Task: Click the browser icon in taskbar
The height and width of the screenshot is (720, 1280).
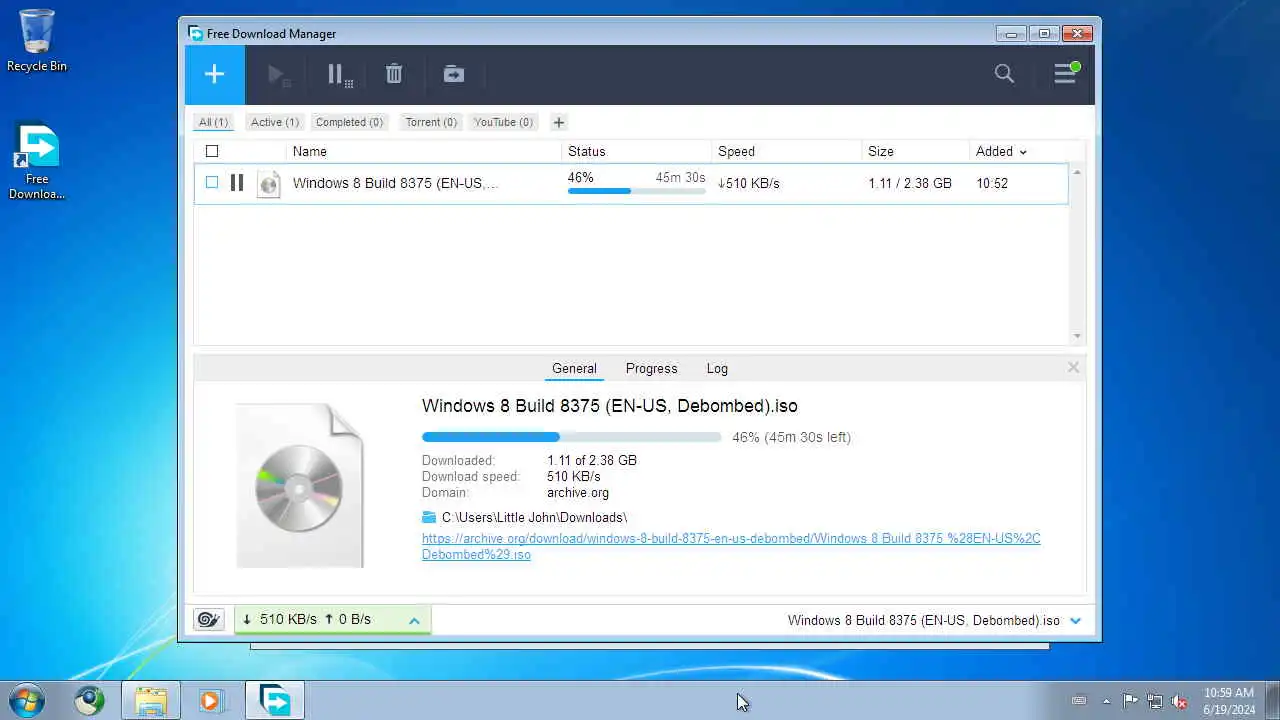Action: click(90, 701)
